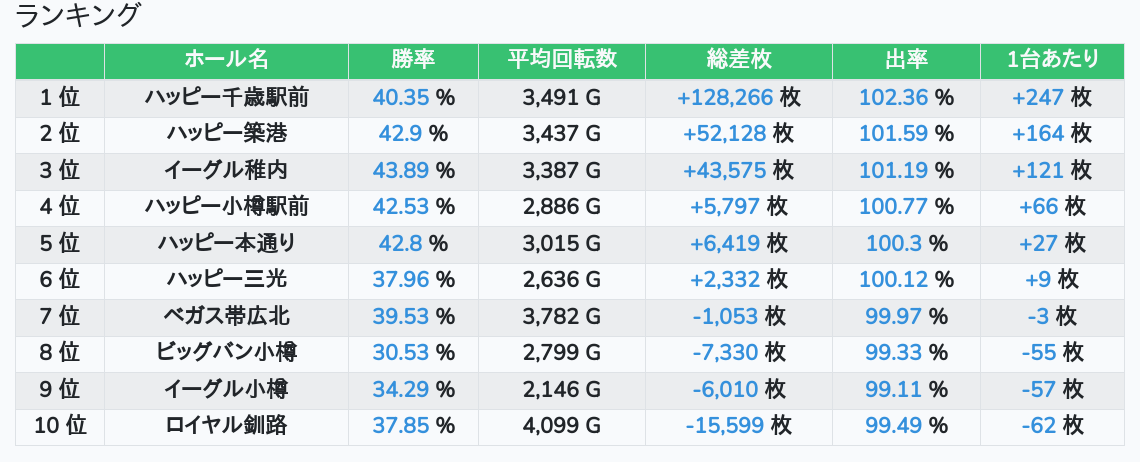Click the 平均回転数 column header

pyautogui.click(x=561, y=60)
